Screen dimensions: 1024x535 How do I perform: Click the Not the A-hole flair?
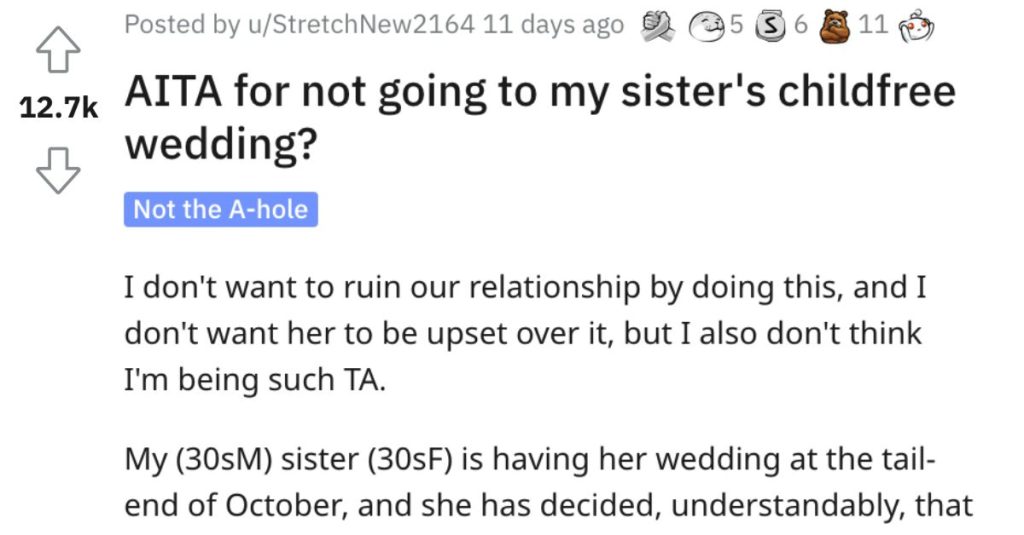tap(220, 209)
